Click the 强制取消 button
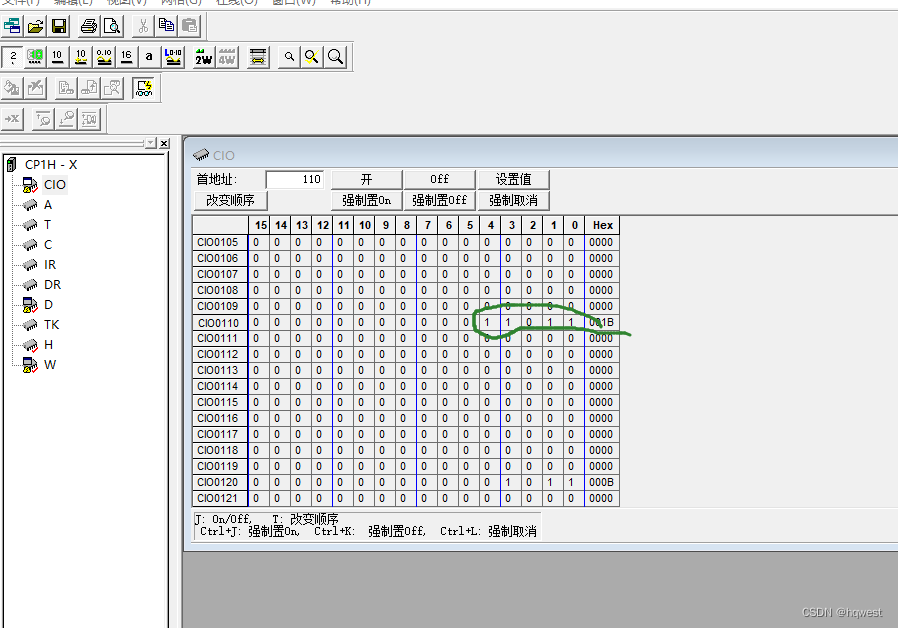This screenshot has width=898, height=628. tap(513, 200)
